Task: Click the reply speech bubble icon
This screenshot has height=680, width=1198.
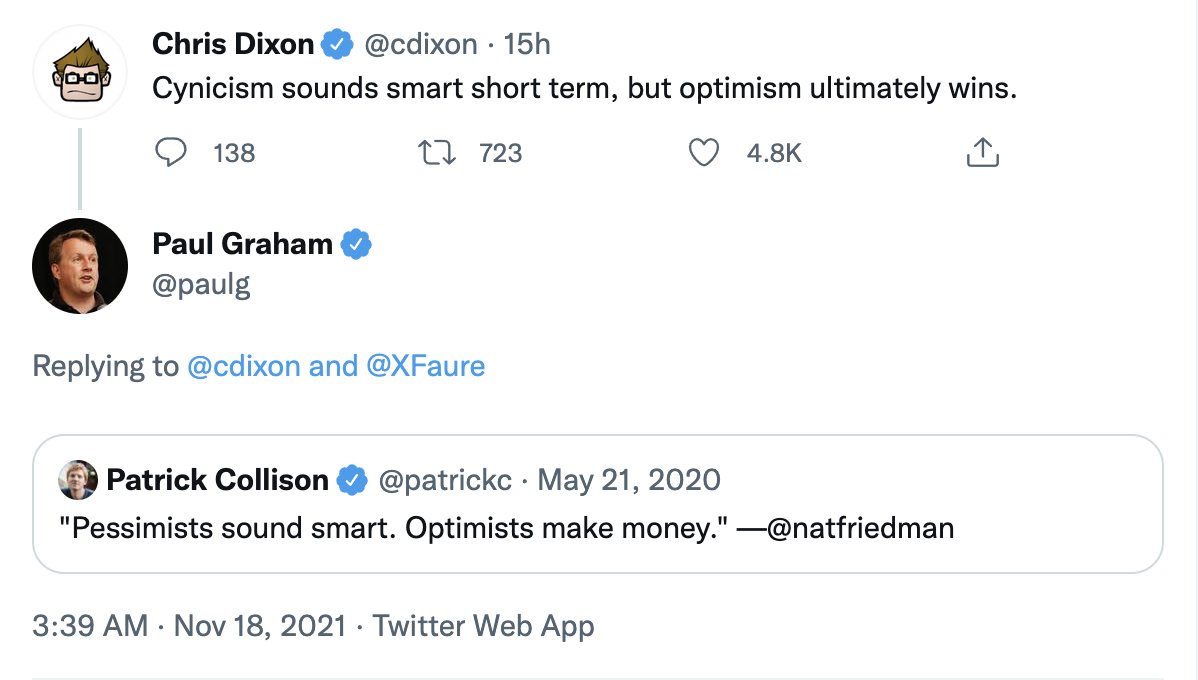Action: [172, 153]
